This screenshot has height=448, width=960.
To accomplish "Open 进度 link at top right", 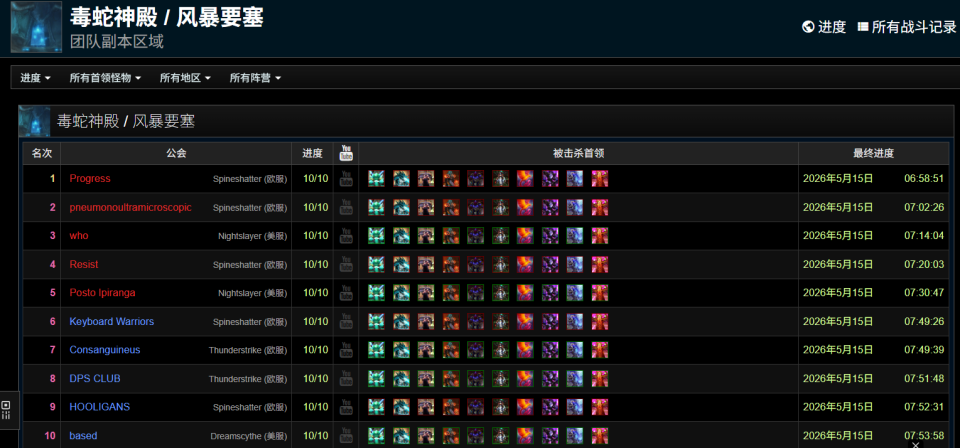I will (x=824, y=27).
